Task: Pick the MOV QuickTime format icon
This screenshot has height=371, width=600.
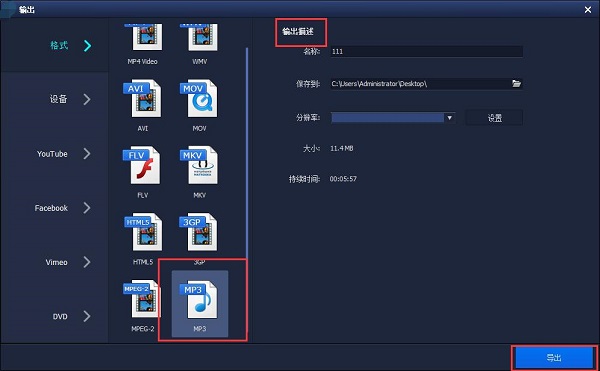Action: pos(199,98)
